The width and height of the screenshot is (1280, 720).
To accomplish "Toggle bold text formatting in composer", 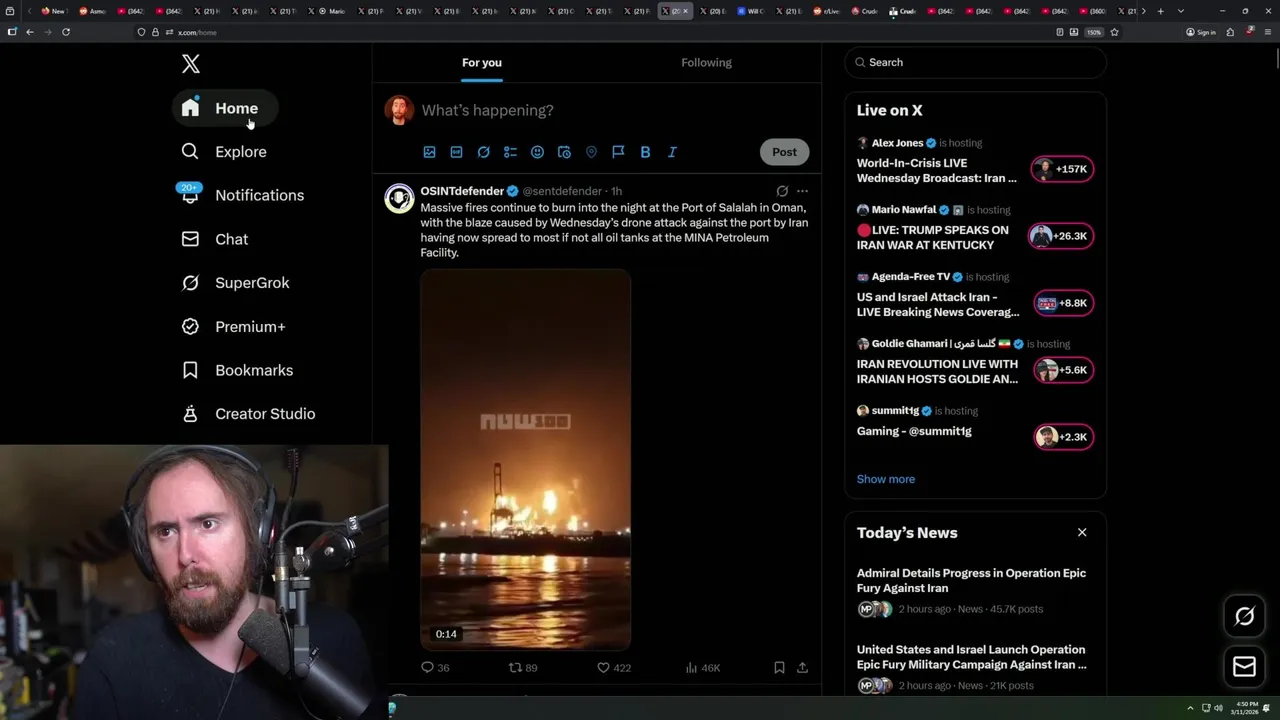I will 645,152.
